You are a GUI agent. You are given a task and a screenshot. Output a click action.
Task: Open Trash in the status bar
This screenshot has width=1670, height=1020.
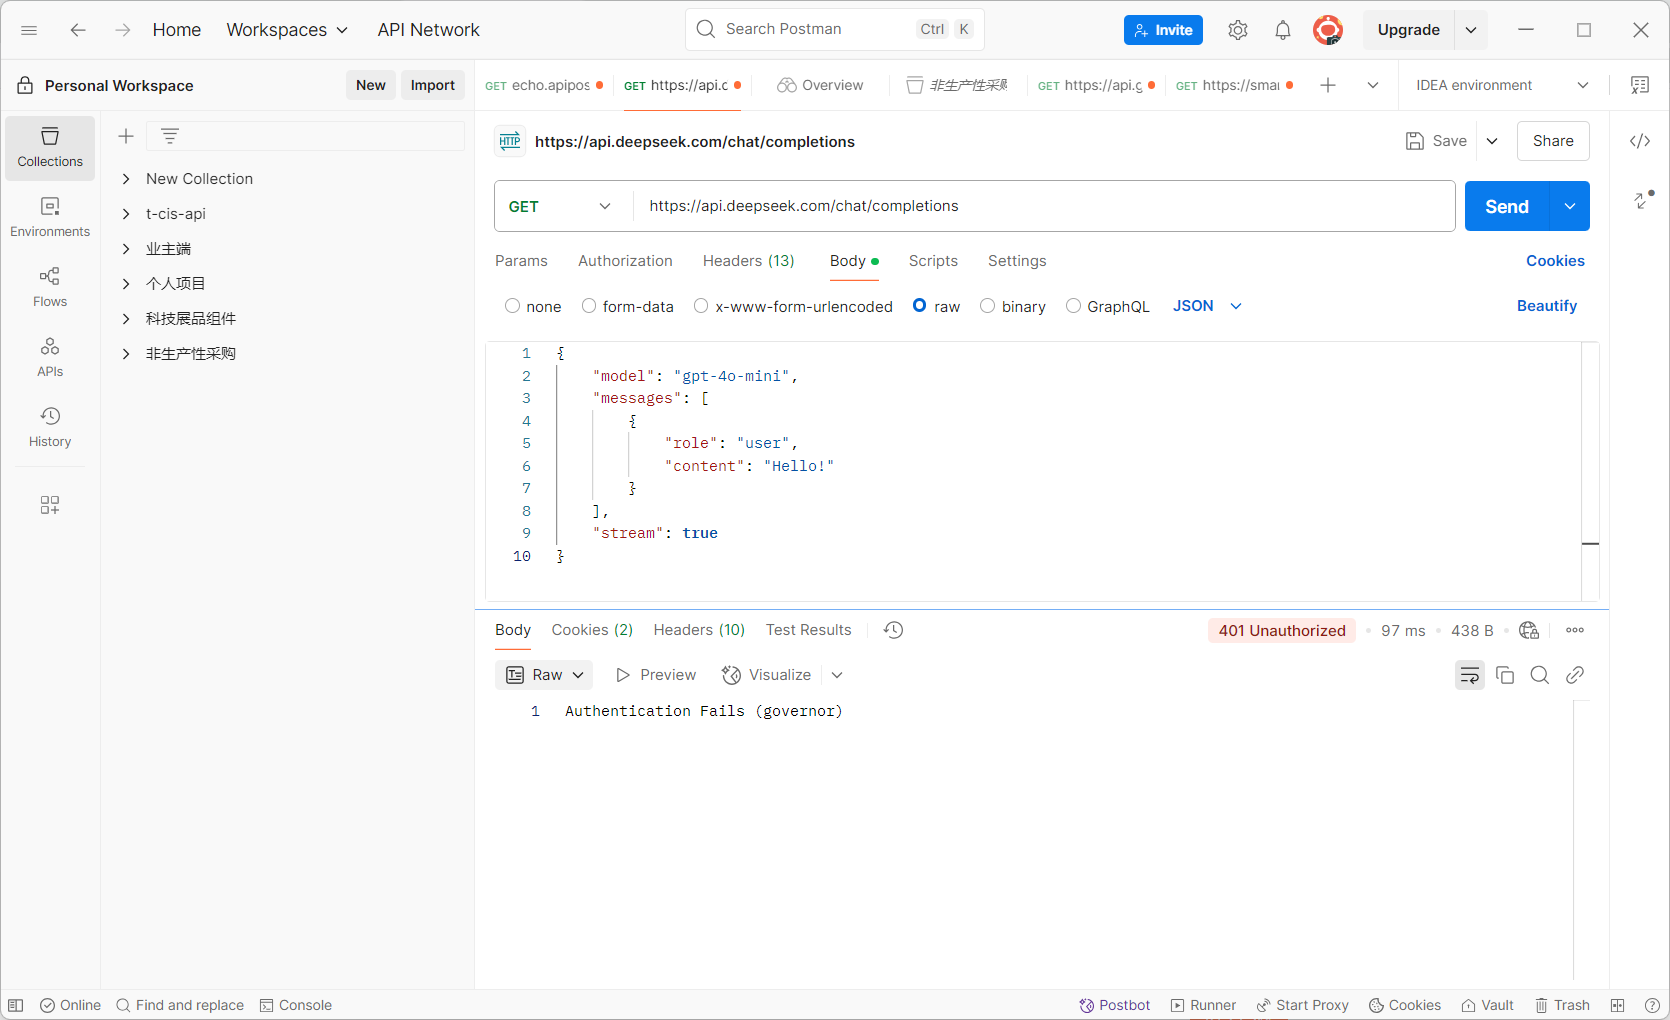(x=1562, y=1005)
